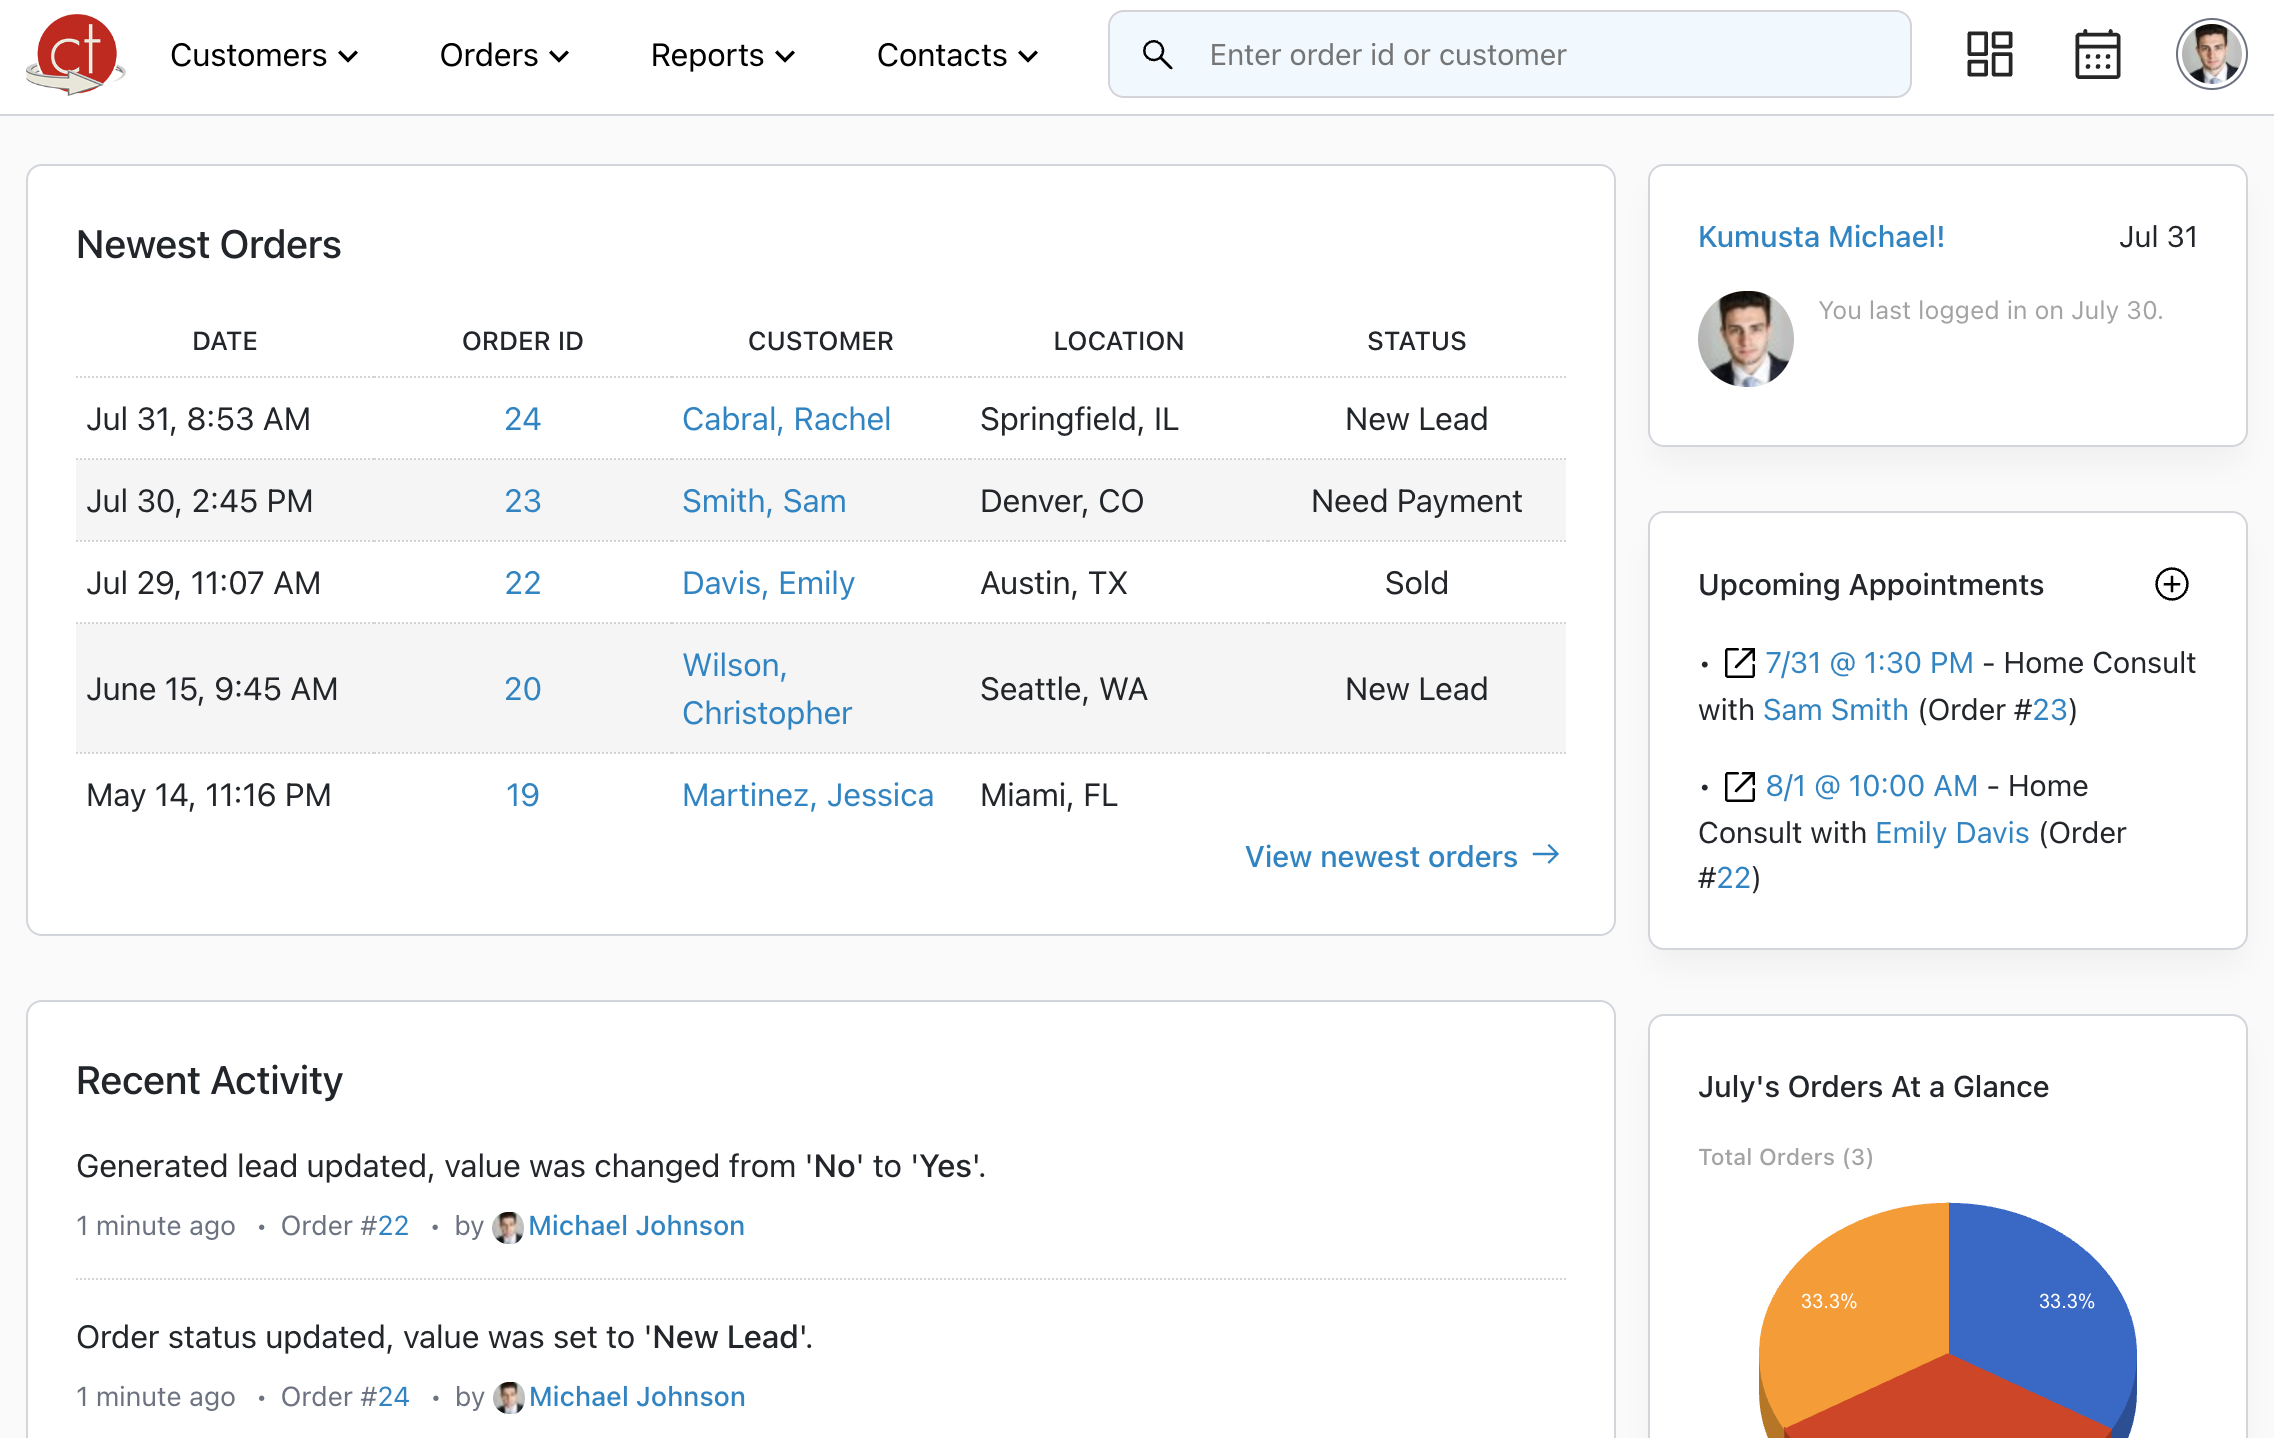Open the calendar icon in top bar
The height and width of the screenshot is (1438, 2274).
click(x=2097, y=54)
